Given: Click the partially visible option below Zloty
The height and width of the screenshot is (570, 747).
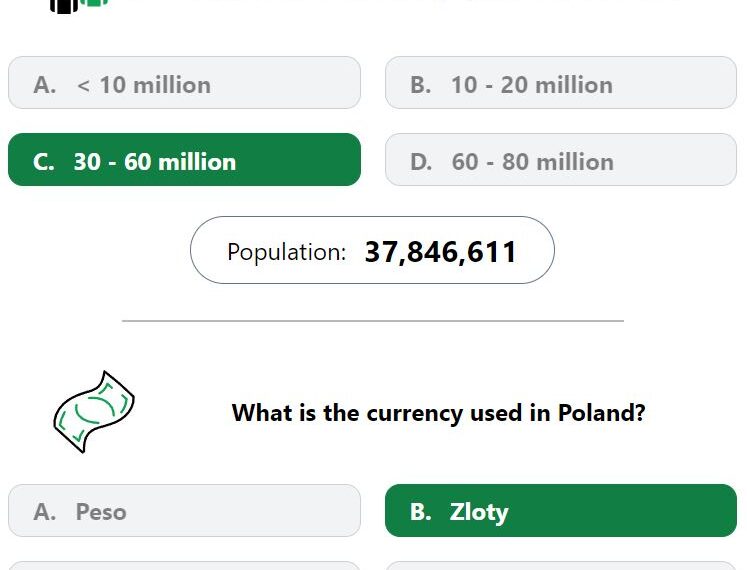Looking at the screenshot, I should coord(561,566).
